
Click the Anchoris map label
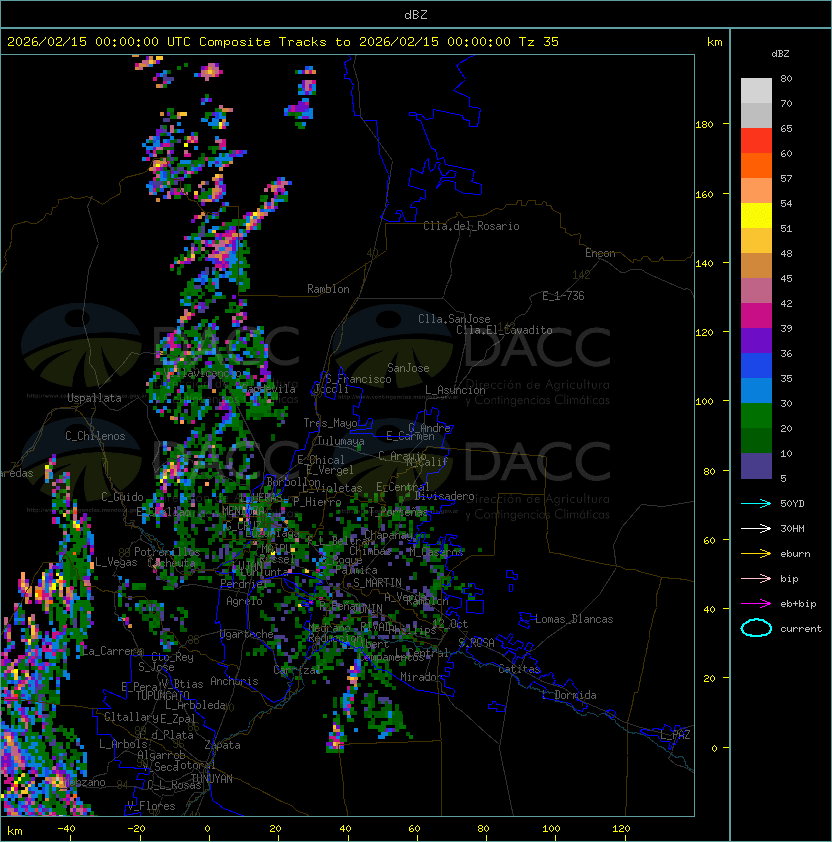(234, 681)
